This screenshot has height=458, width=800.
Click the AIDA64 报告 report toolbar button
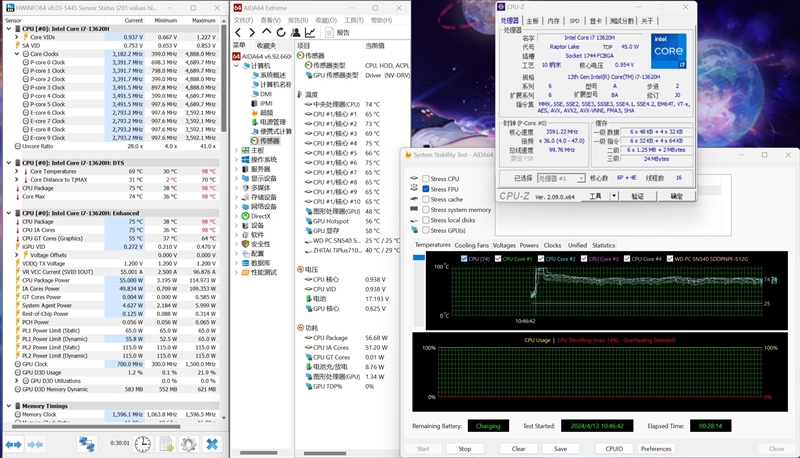tap(338, 33)
